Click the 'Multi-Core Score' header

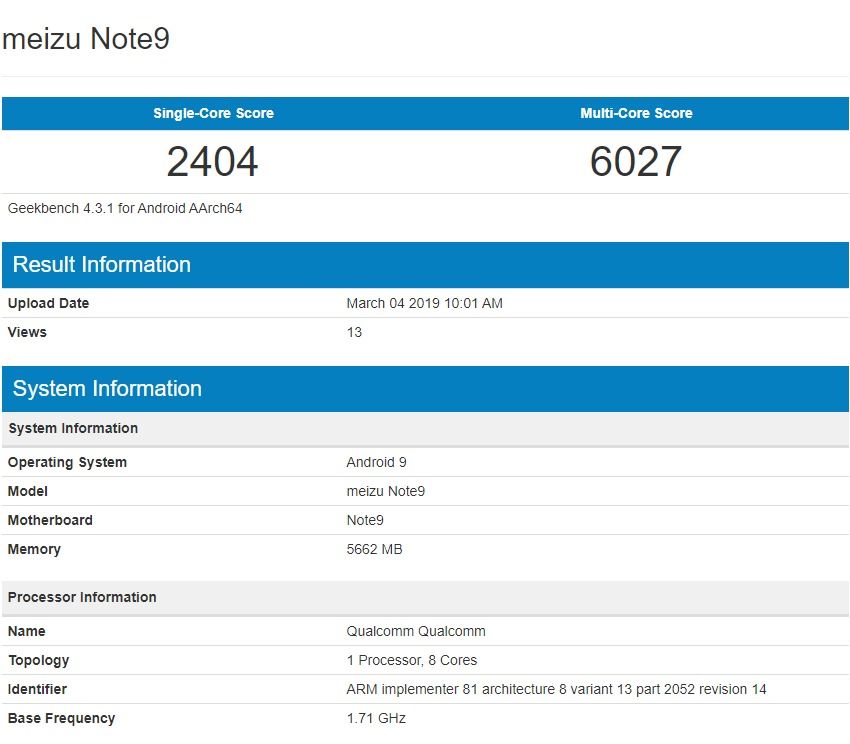point(636,113)
